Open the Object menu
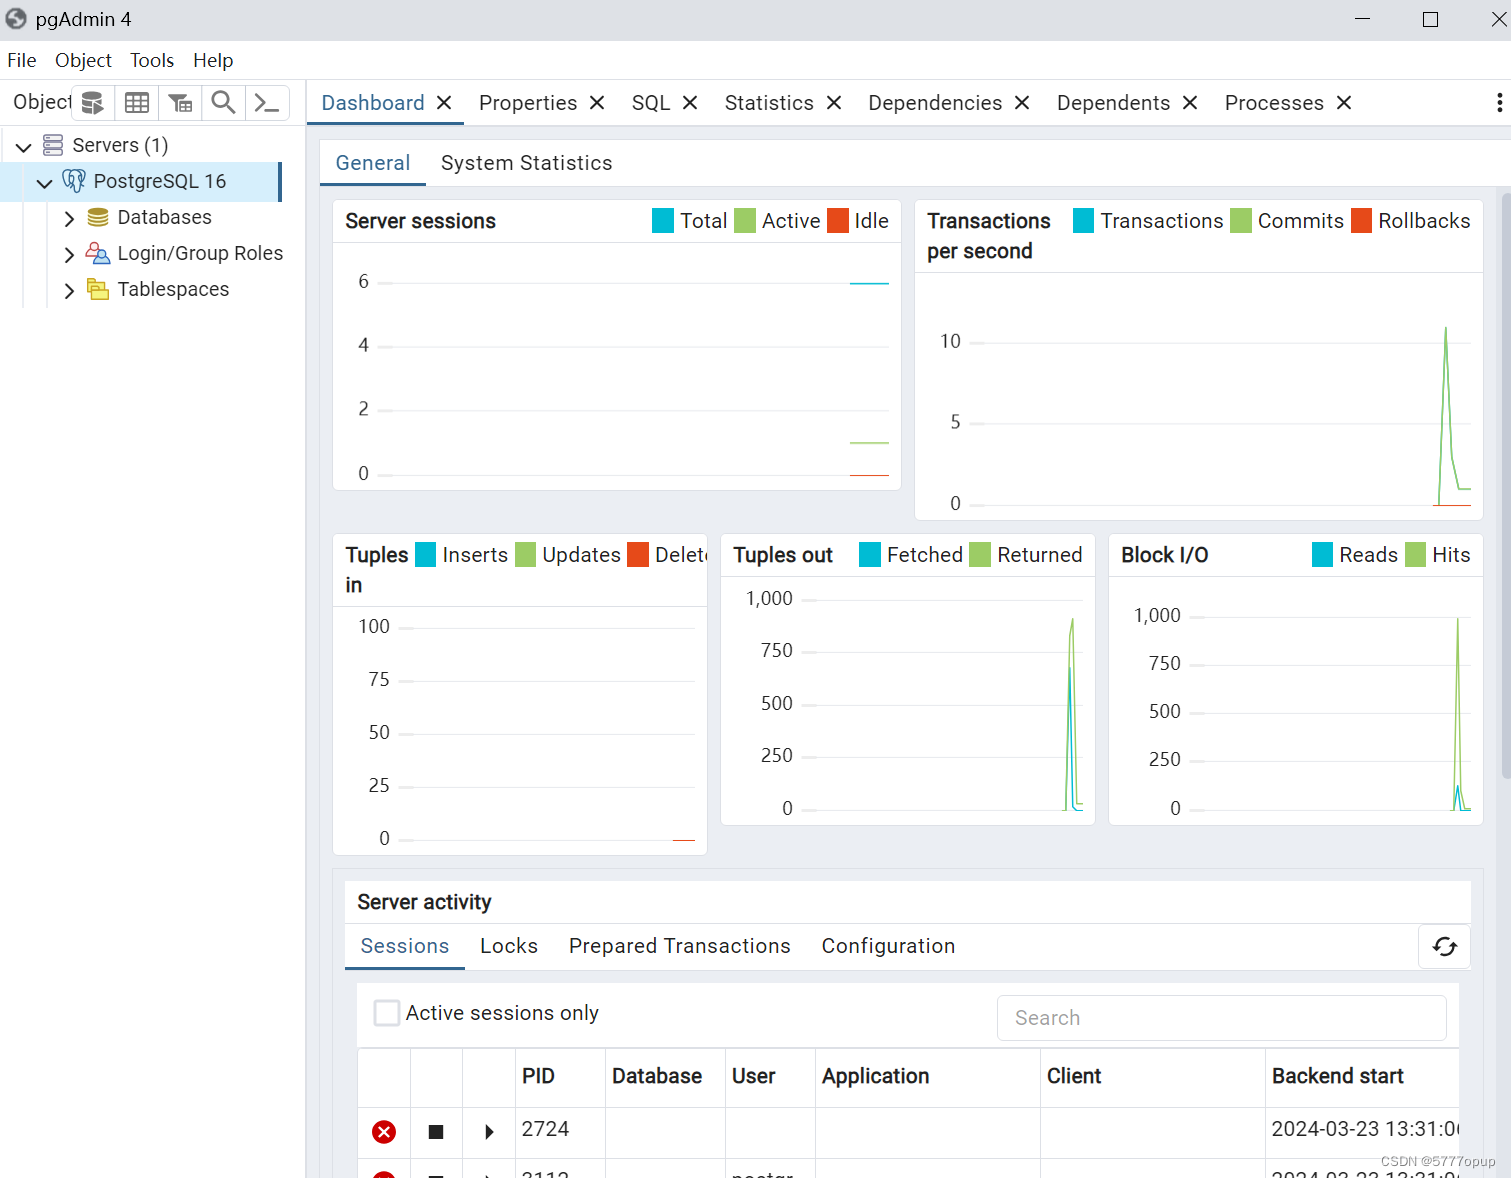The height and width of the screenshot is (1178, 1511). (83, 60)
